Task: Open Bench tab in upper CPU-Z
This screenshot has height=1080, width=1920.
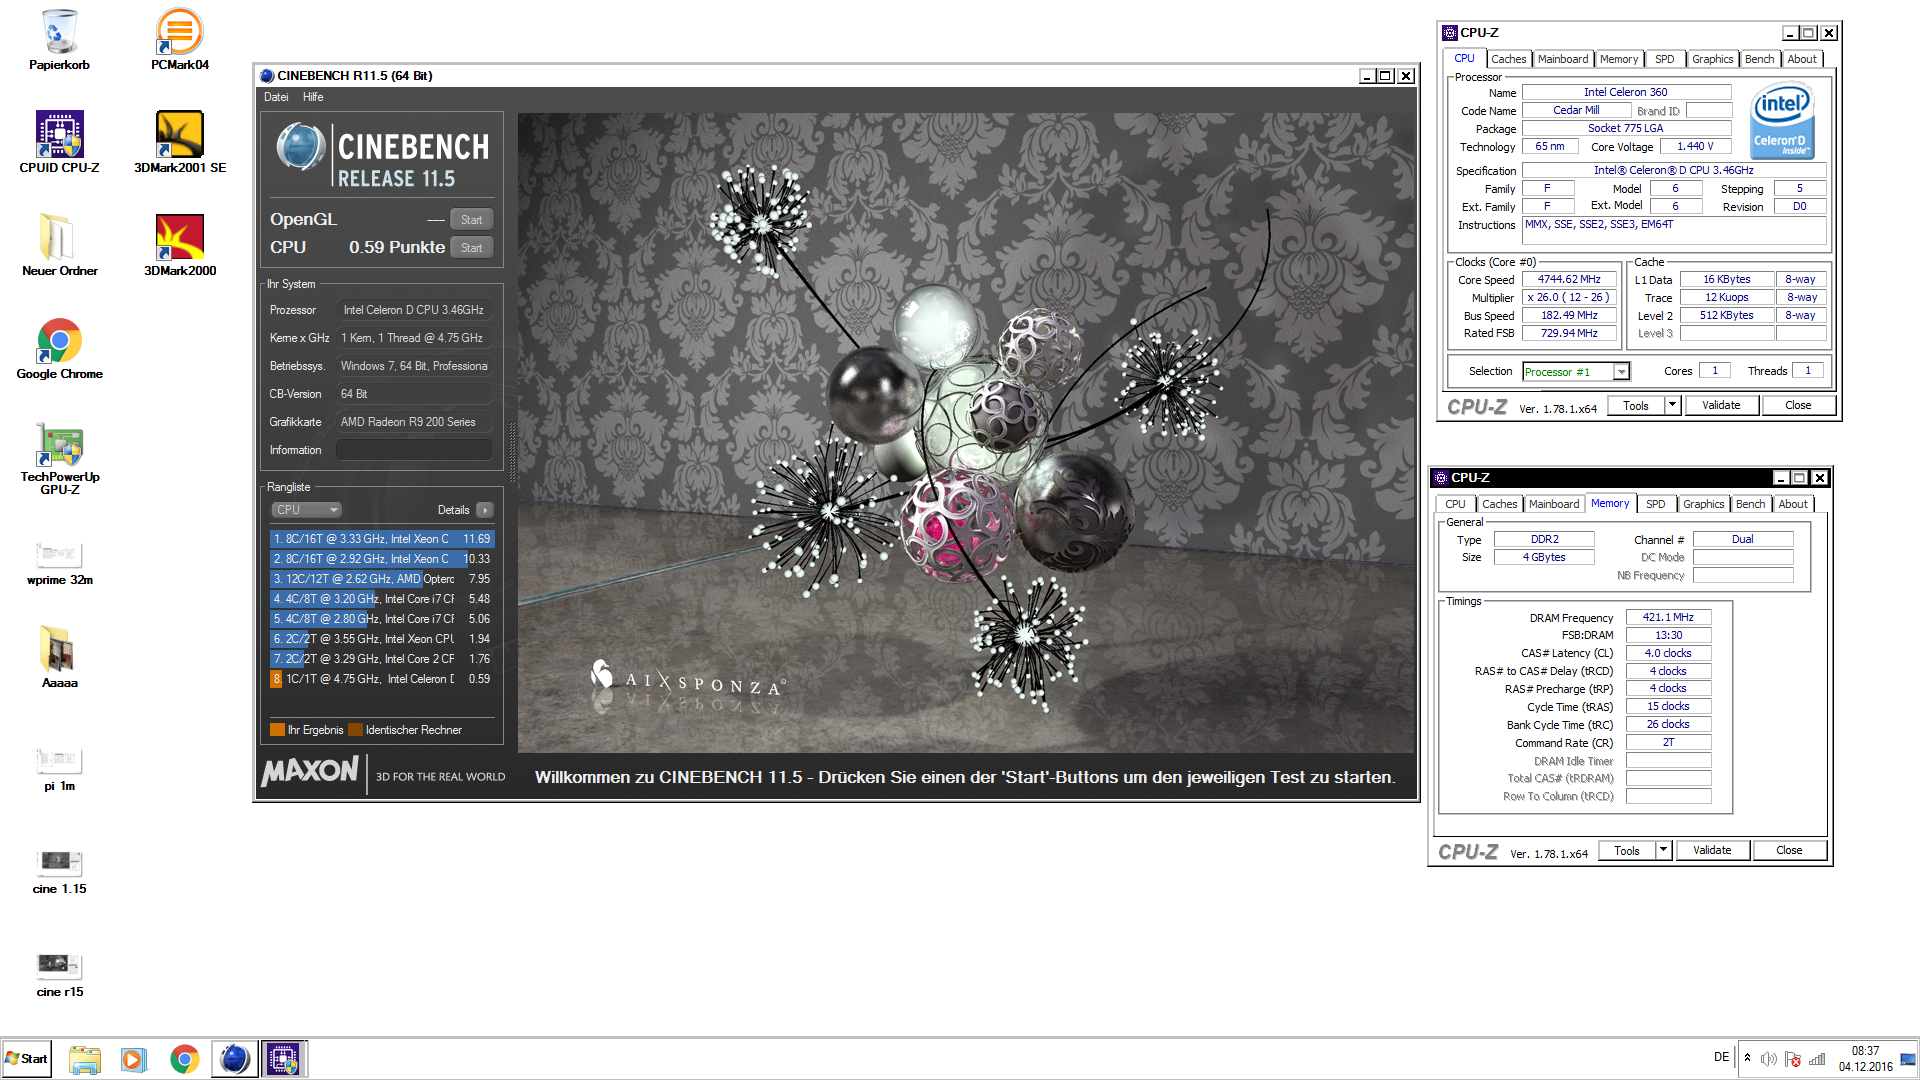Action: tap(1759, 59)
